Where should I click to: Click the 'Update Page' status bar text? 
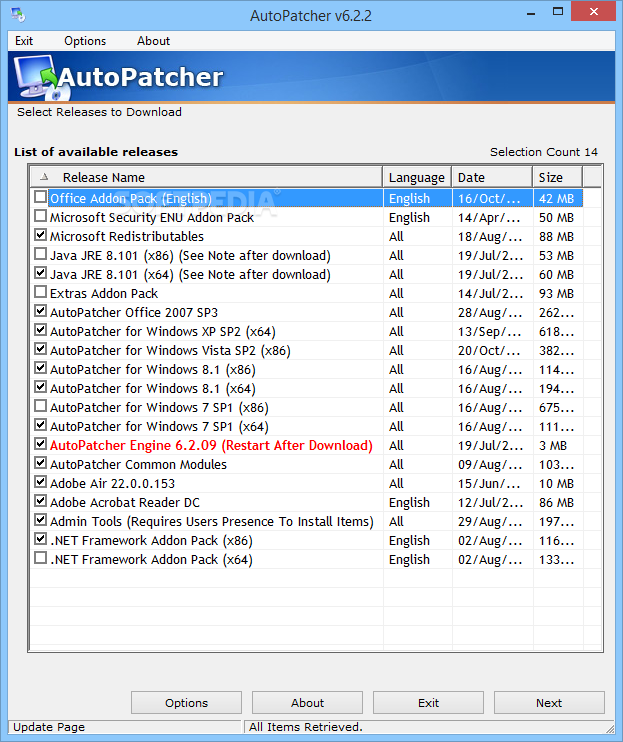[x=49, y=727]
